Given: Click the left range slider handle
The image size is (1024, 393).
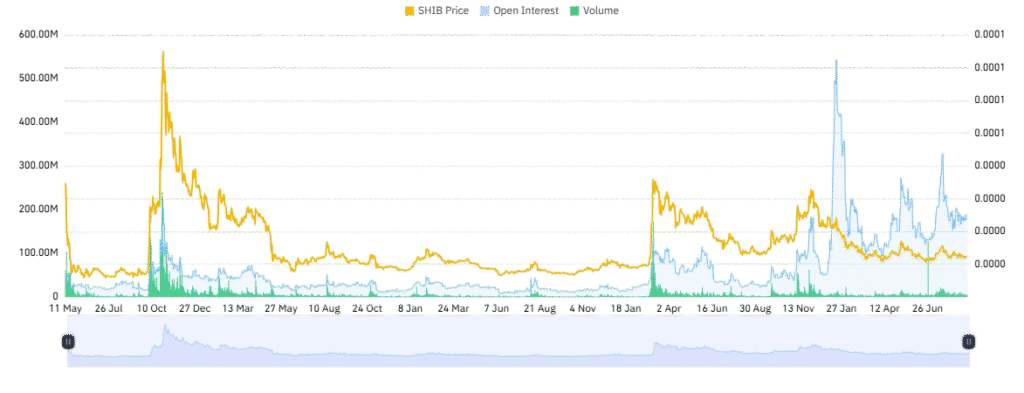Looking at the screenshot, I should click(68, 341).
